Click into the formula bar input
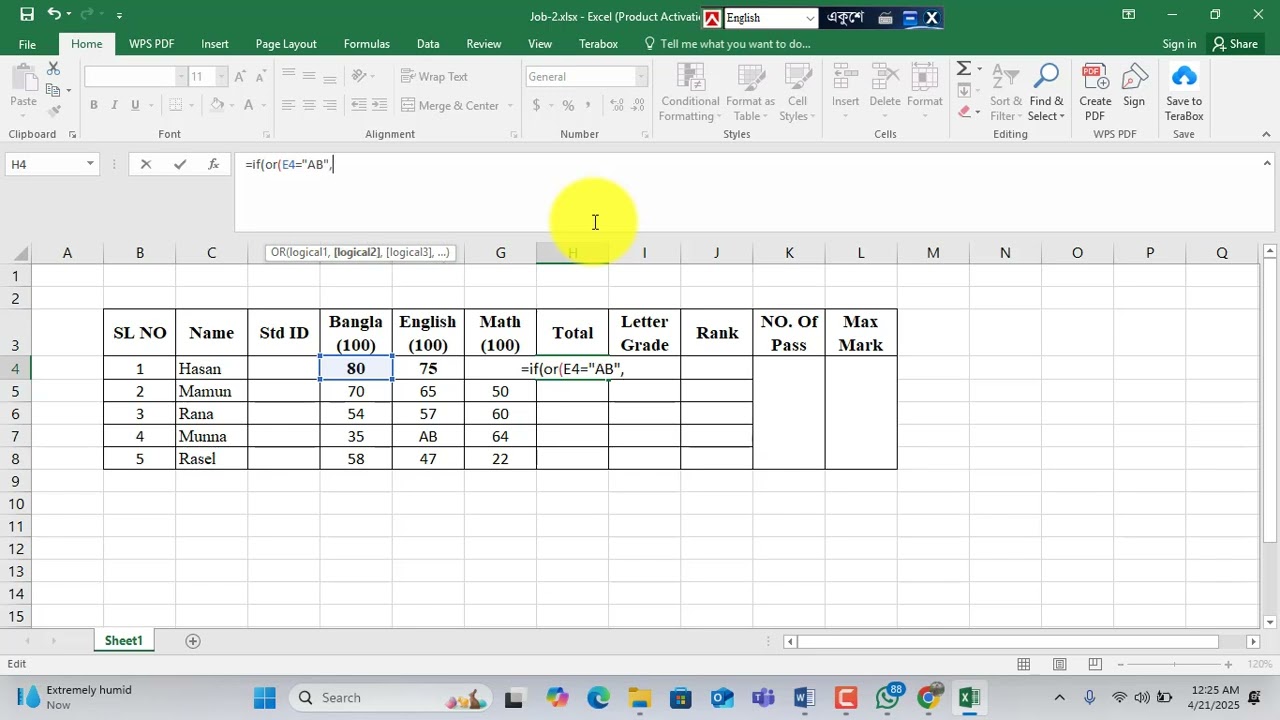The height and width of the screenshot is (720, 1280). [x=750, y=192]
